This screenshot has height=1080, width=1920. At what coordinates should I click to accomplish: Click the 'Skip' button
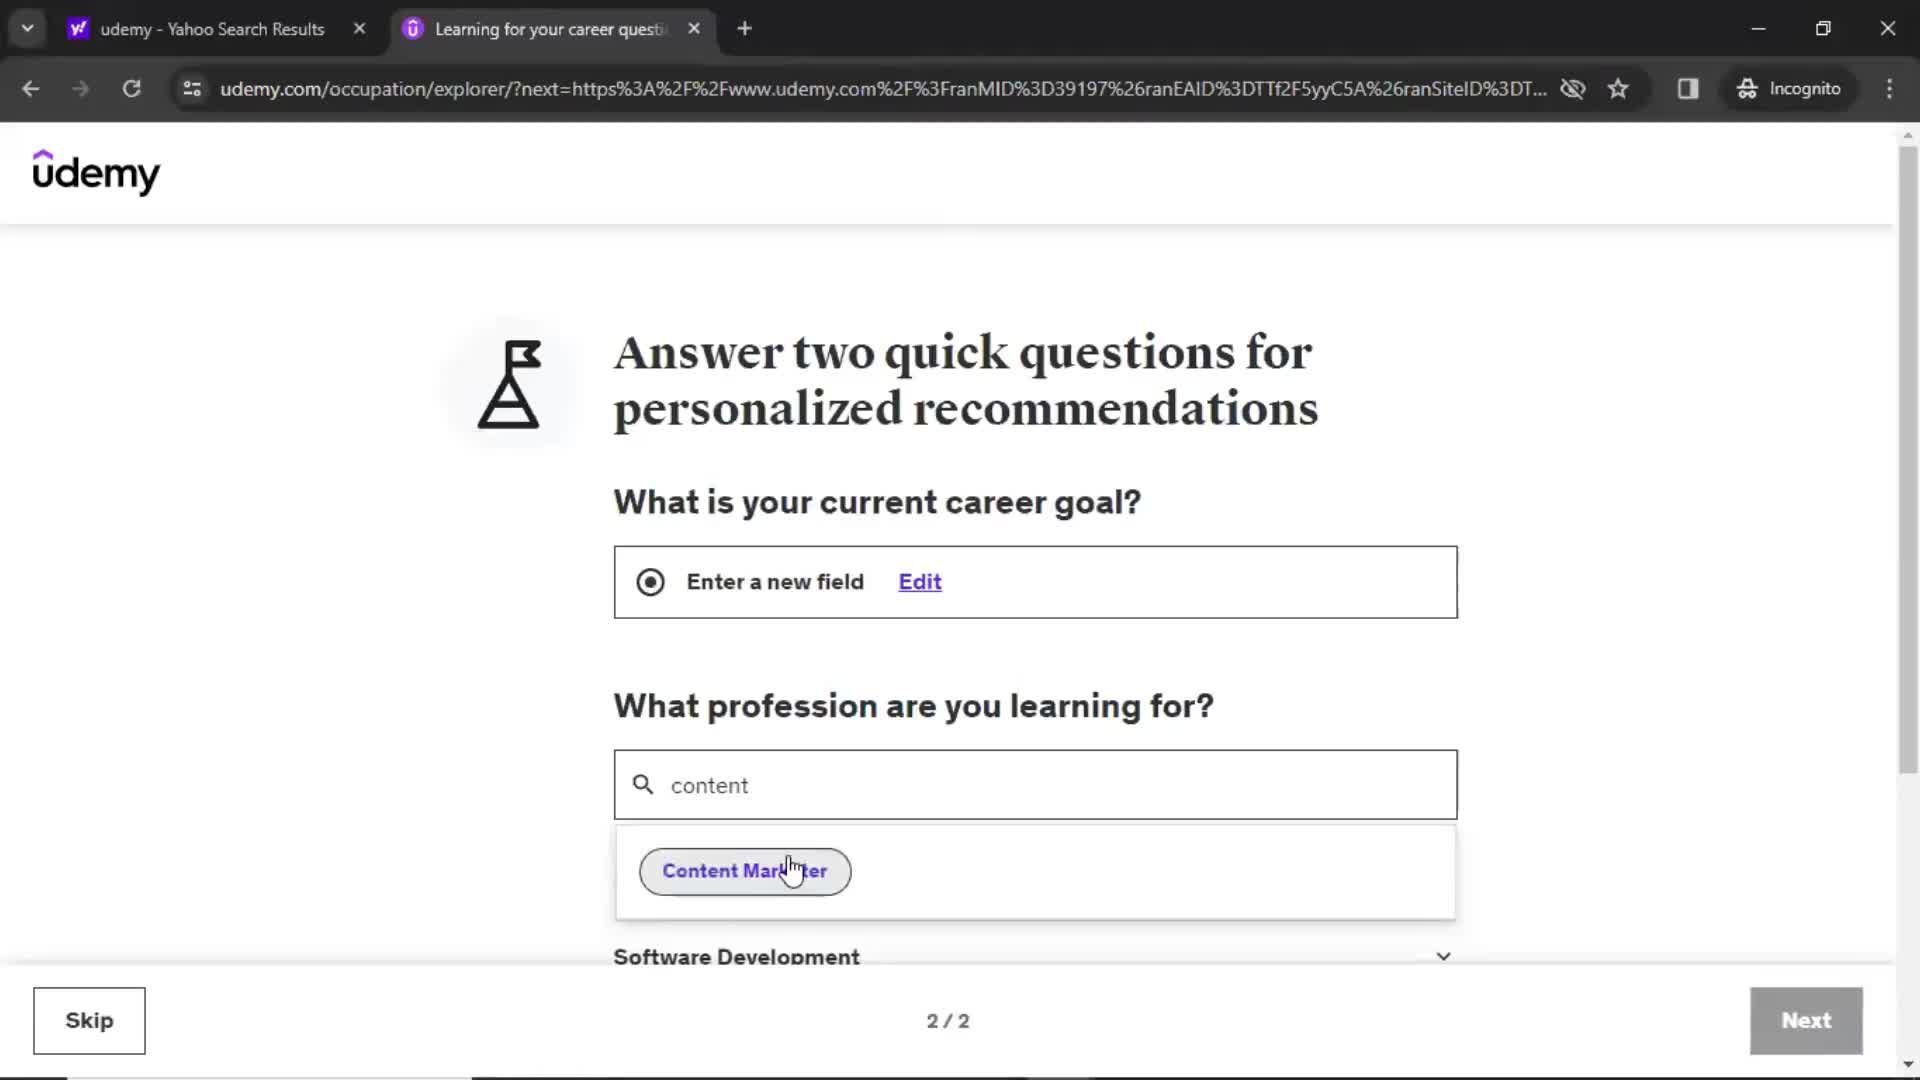coord(88,1021)
